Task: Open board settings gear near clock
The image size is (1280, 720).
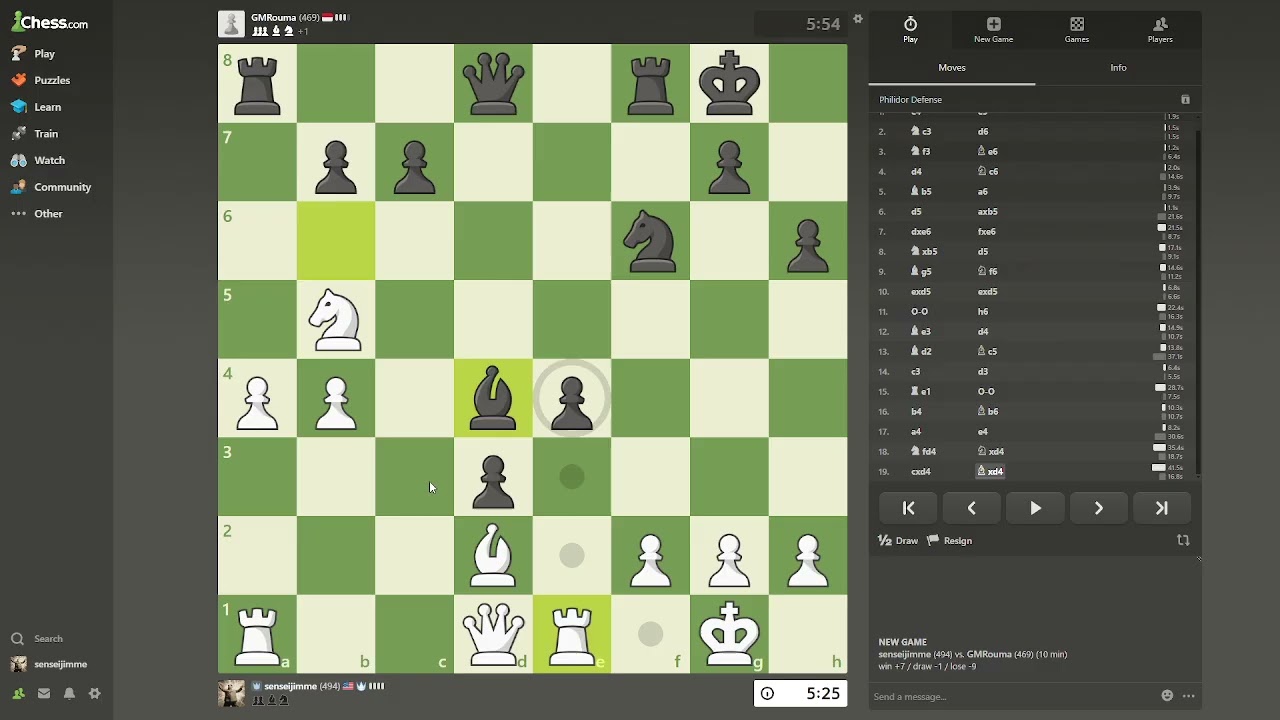Action: click(857, 19)
